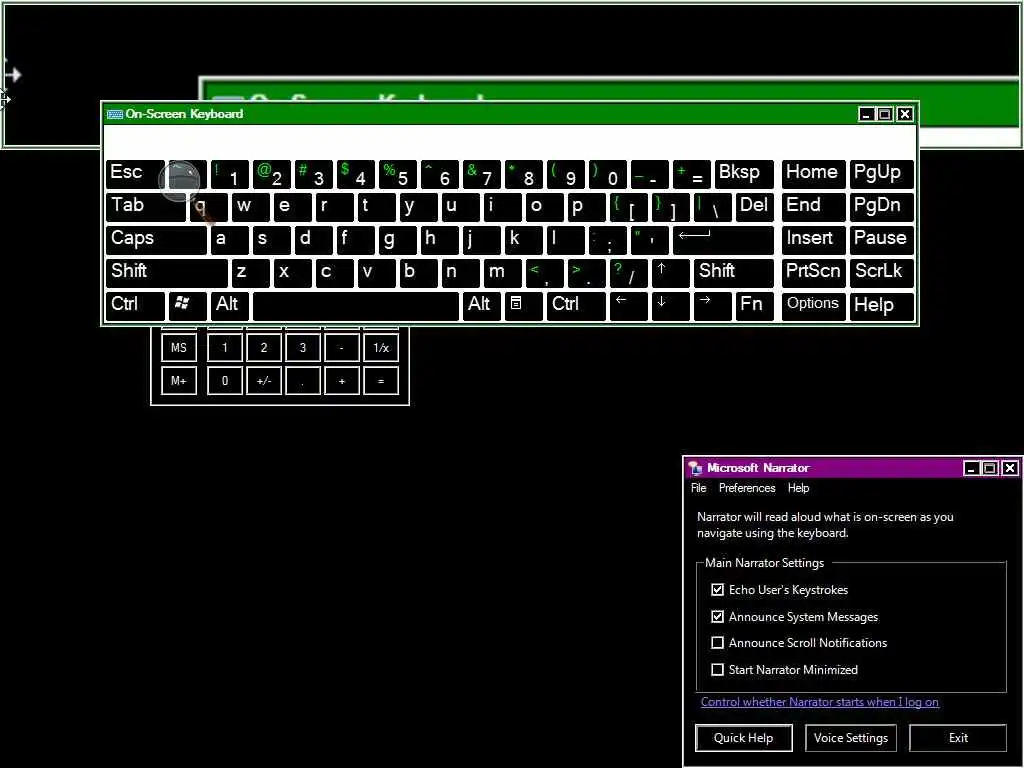
Task: Hit the right arrow key
Action: (712, 304)
